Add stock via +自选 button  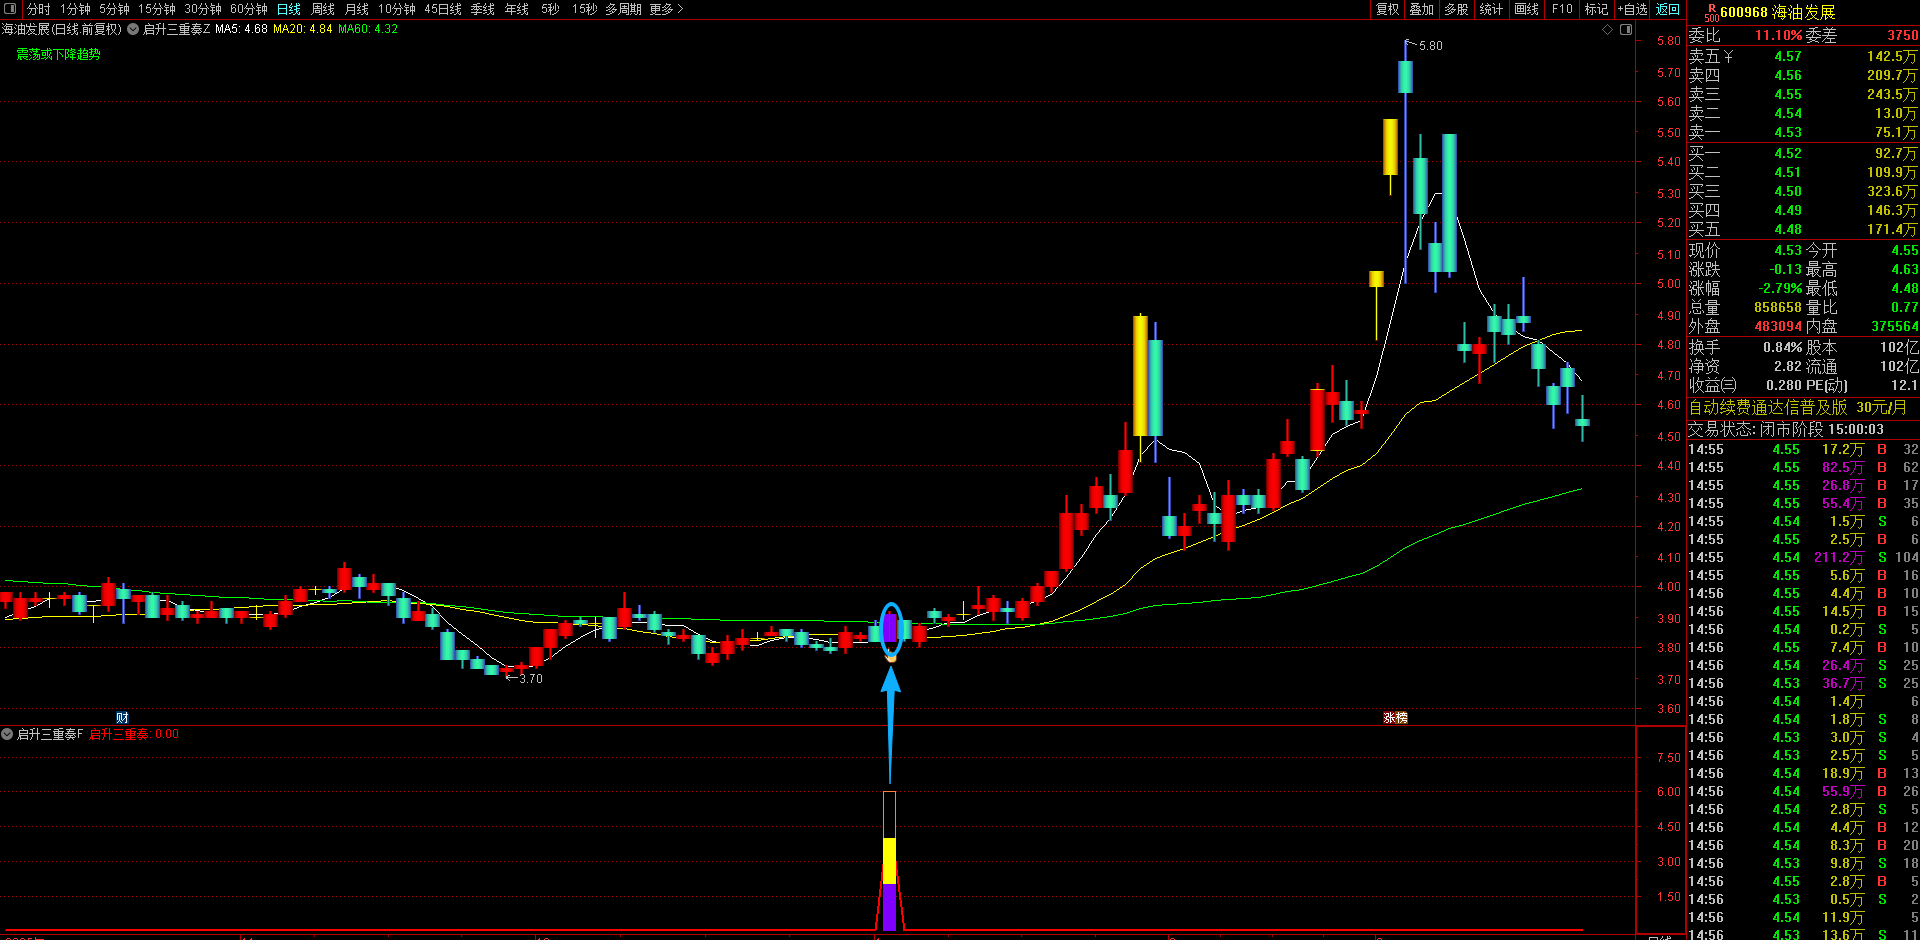(1633, 9)
